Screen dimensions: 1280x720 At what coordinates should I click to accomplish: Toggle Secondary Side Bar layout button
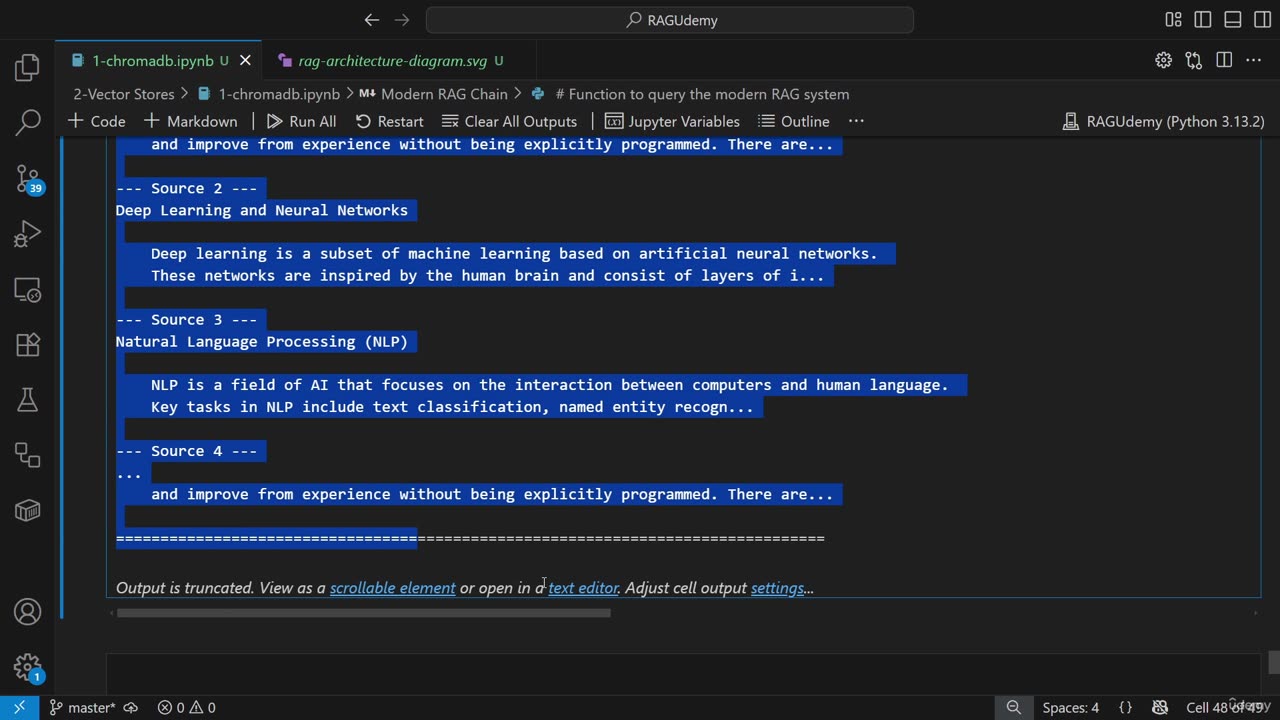1262,20
